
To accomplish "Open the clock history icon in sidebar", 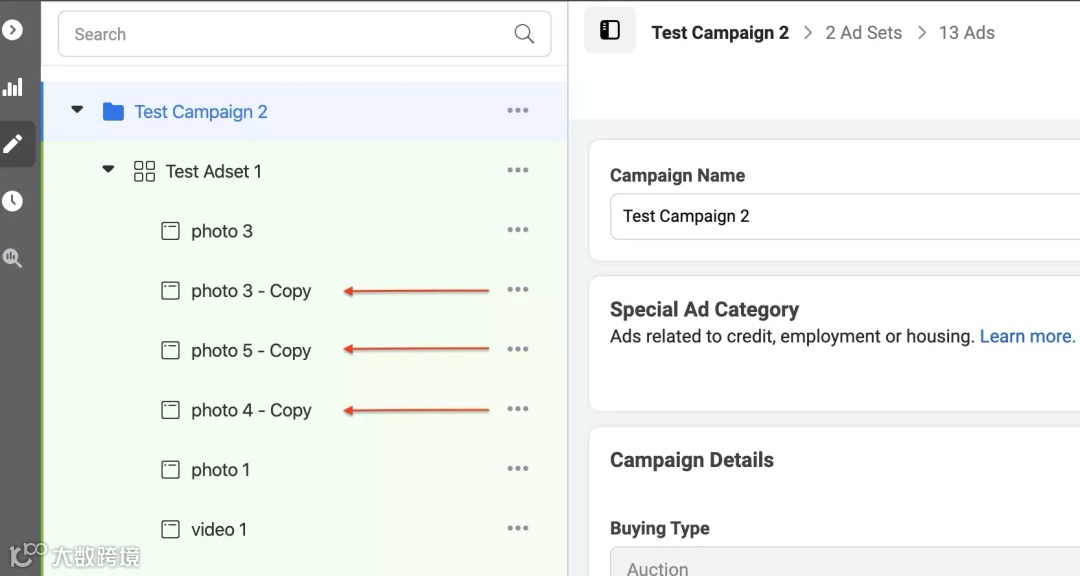I will point(13,201).
